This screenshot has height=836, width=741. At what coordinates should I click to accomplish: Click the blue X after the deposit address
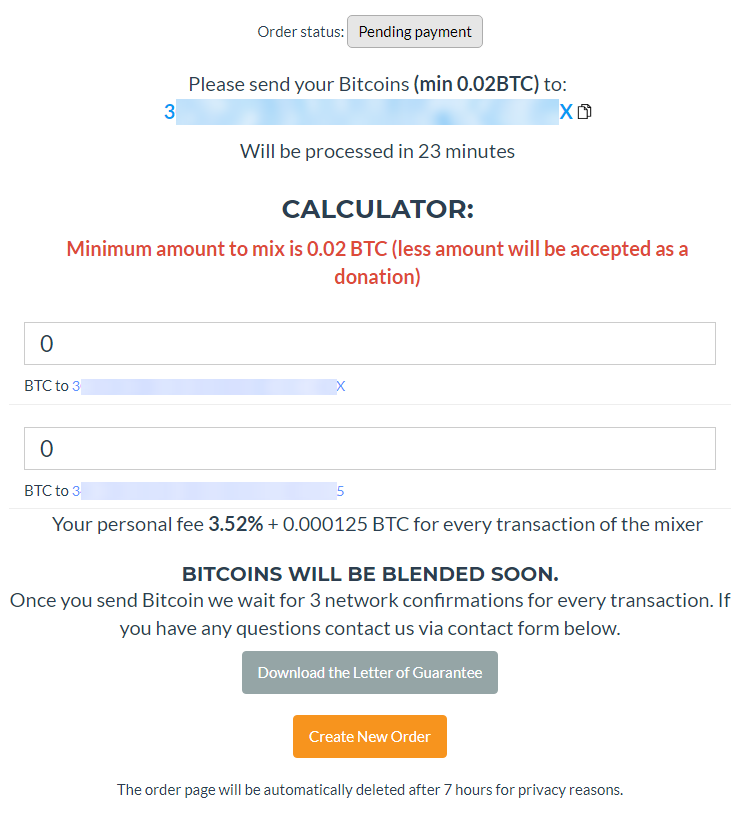tap(567, 111)
